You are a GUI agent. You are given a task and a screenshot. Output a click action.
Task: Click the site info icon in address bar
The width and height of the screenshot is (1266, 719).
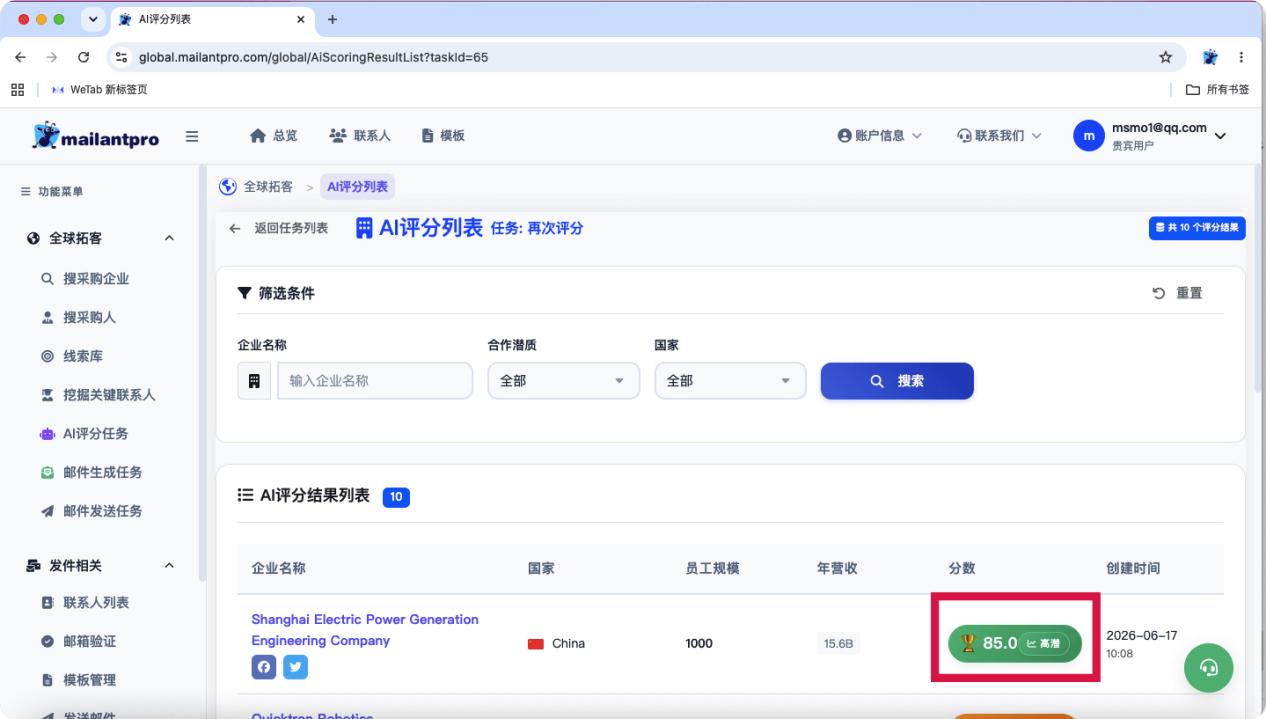[120, 57]
